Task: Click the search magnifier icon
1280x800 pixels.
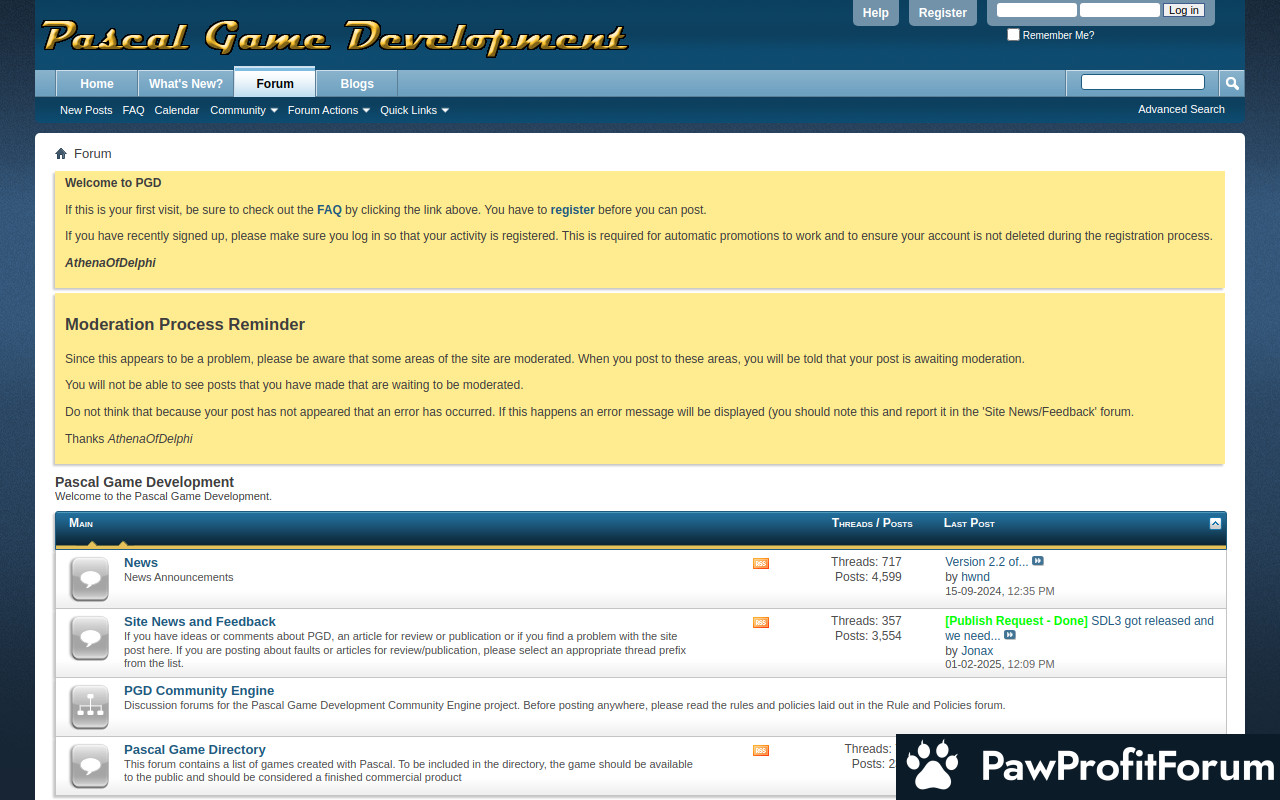Action: [1232, 83]
